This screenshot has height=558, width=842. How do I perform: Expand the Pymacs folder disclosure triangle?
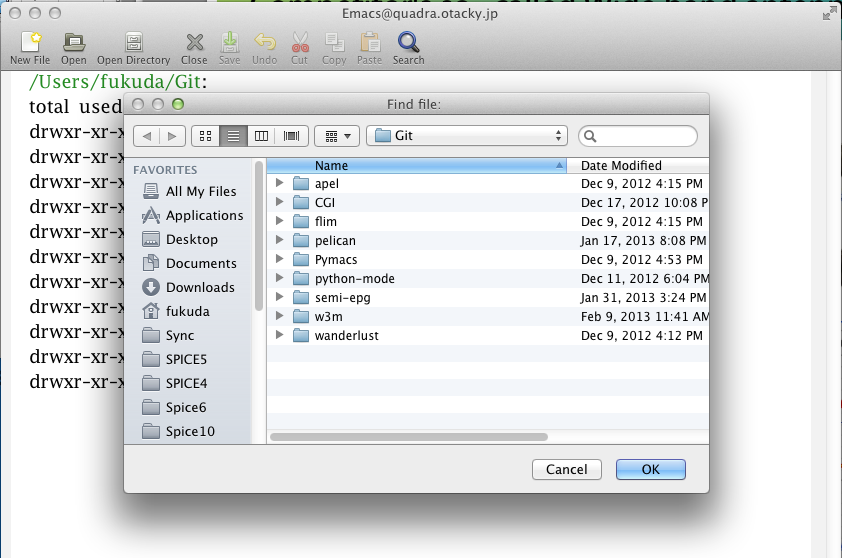279,259
